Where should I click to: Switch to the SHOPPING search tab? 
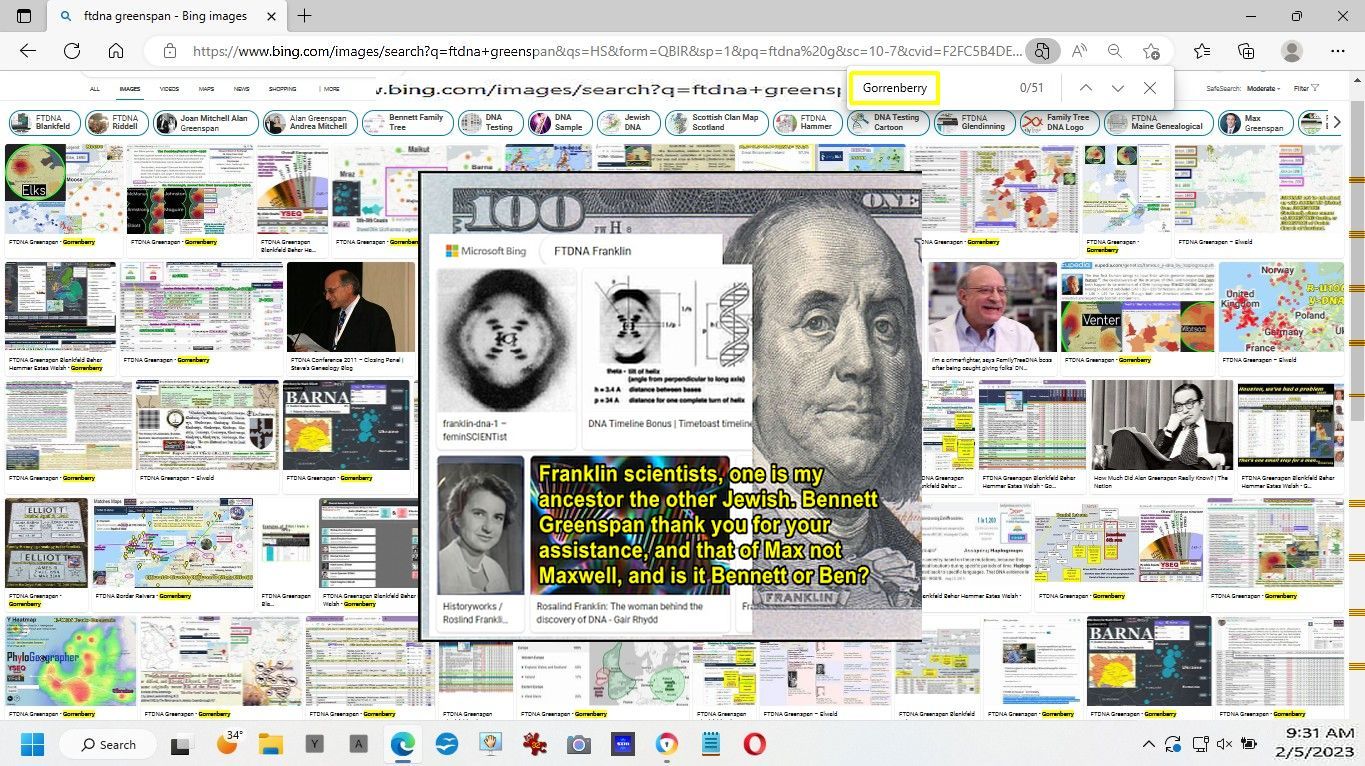coord(282,89)
